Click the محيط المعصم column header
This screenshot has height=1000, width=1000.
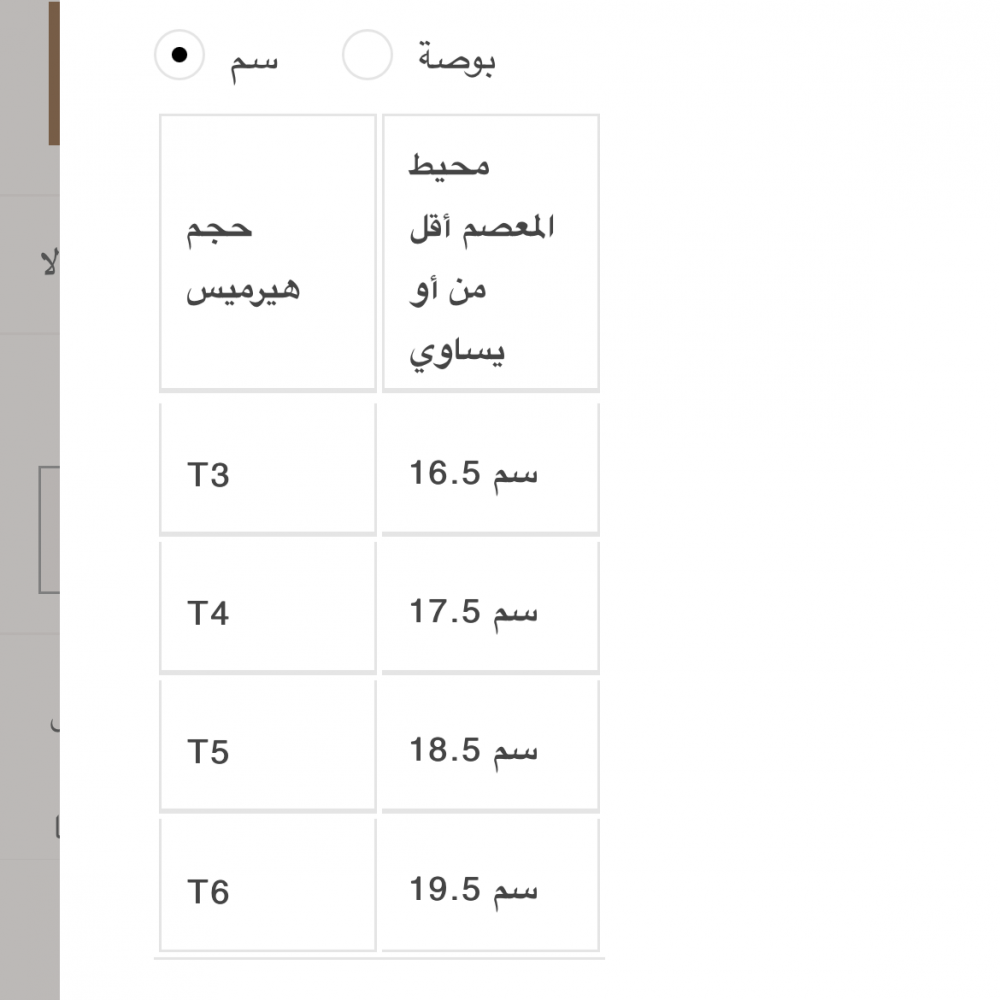[x=490, y=252]
